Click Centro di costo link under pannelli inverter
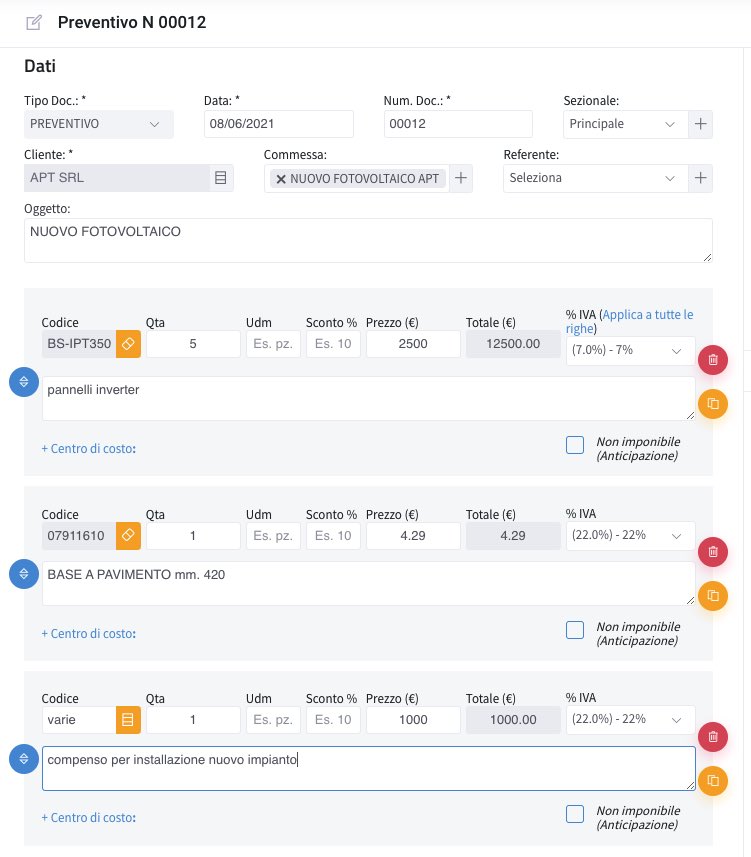 (x=89, y=449)
